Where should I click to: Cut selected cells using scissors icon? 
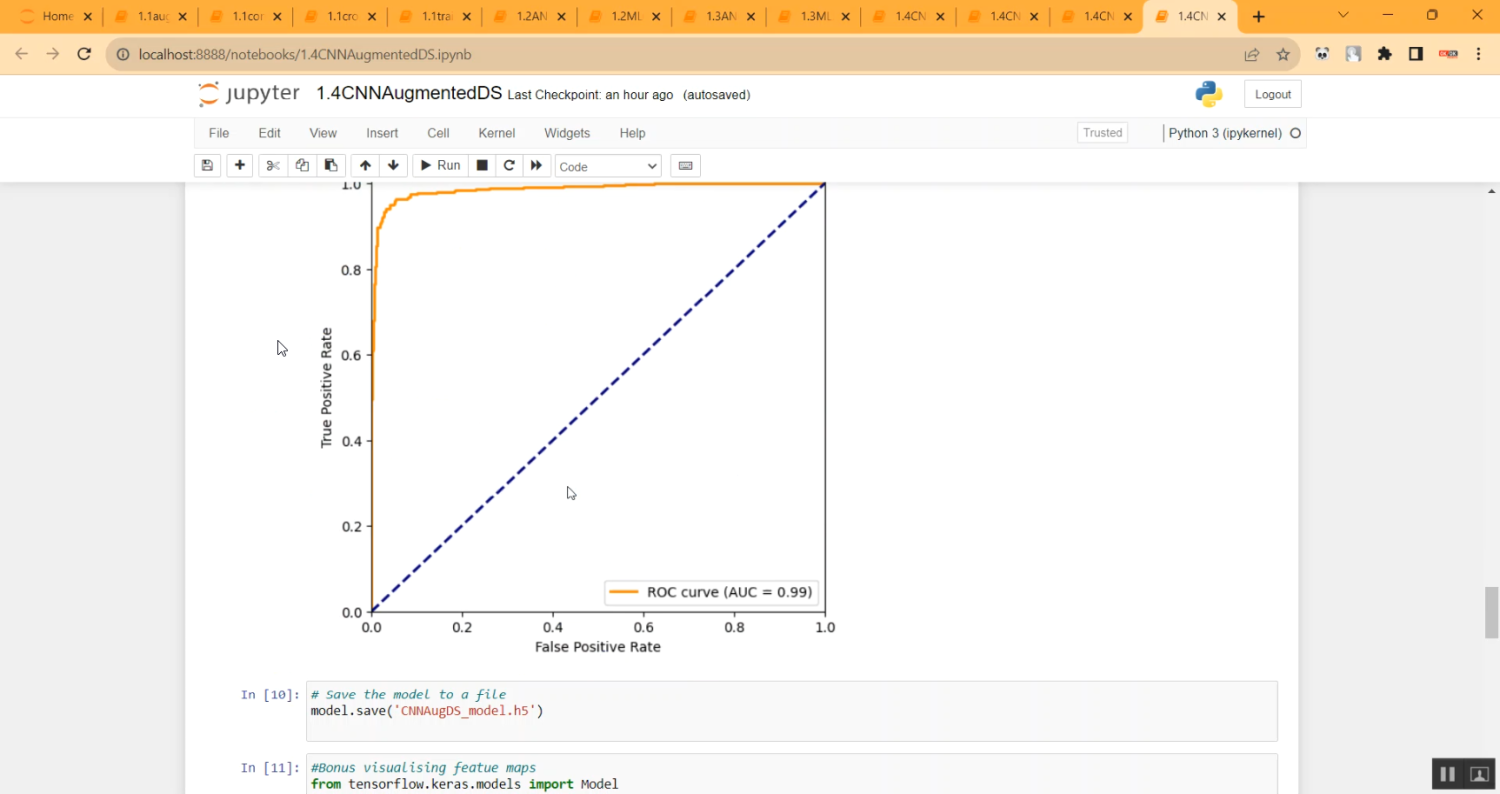coord(273,166)
